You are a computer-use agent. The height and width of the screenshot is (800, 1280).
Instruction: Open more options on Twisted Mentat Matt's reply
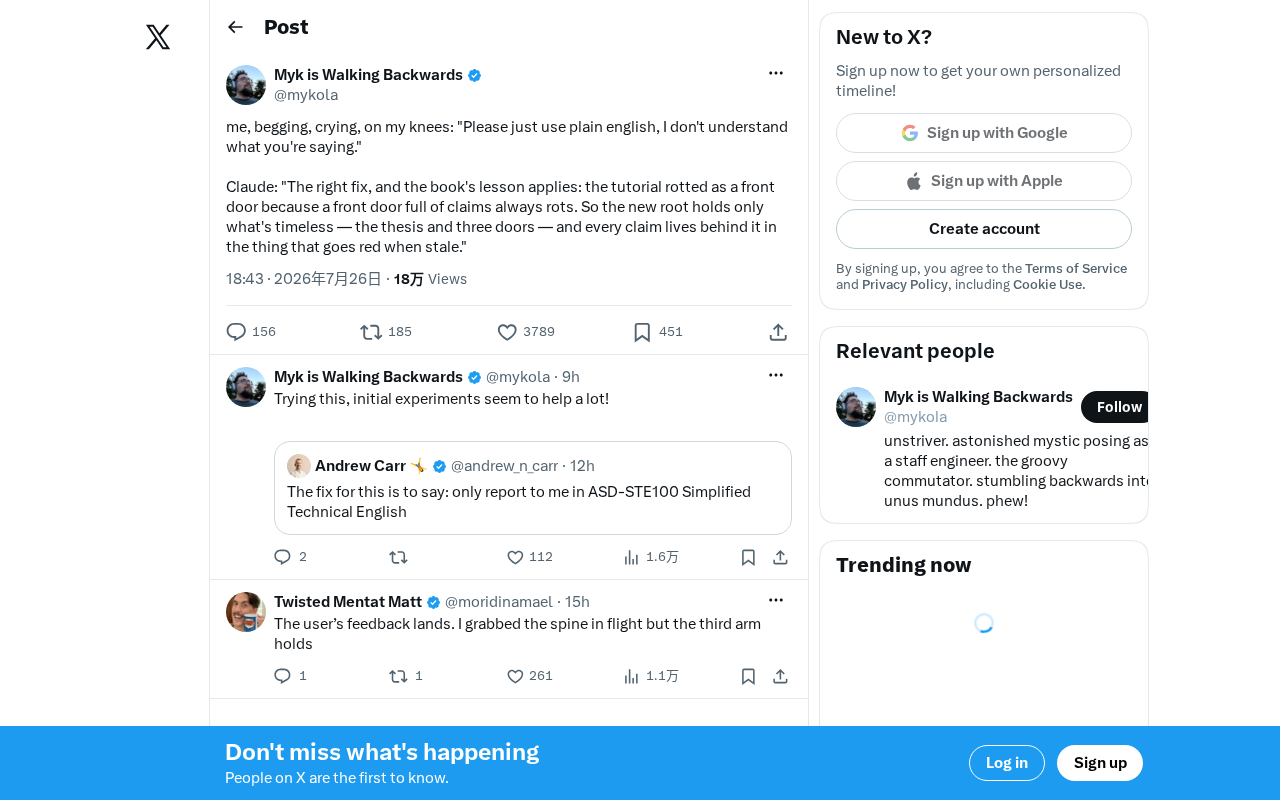[776, 600]
